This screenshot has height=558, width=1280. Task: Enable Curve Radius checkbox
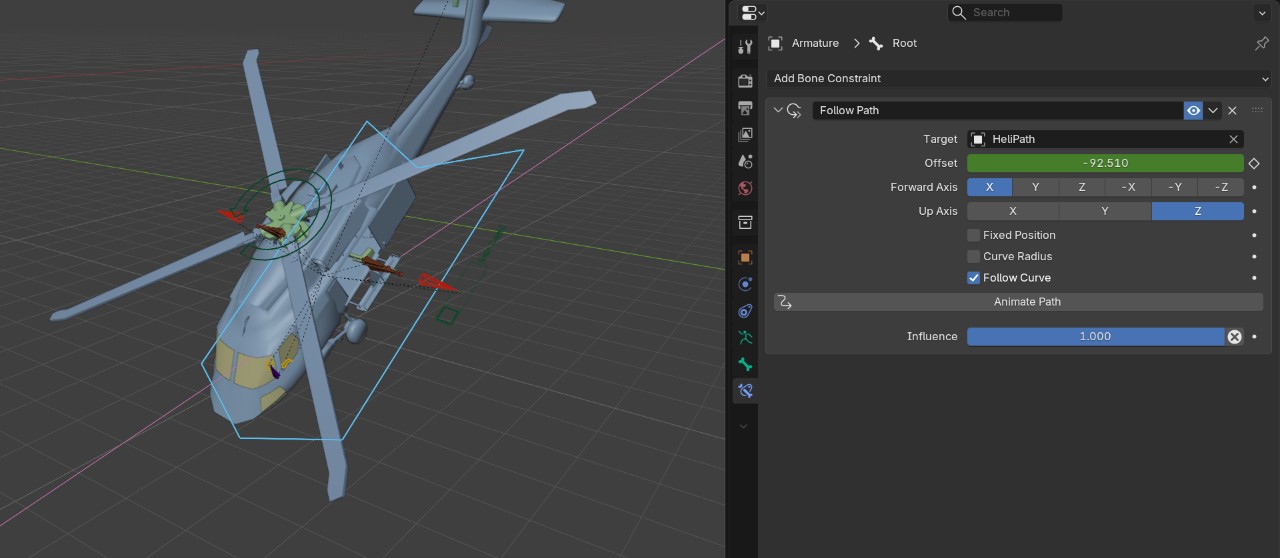(973, 256)
